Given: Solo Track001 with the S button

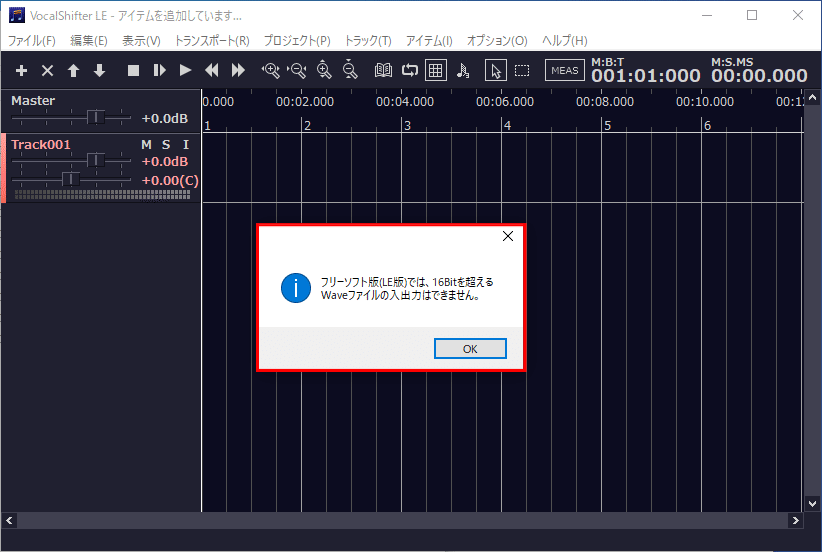Looking at the screenshot, I should 166,145.
